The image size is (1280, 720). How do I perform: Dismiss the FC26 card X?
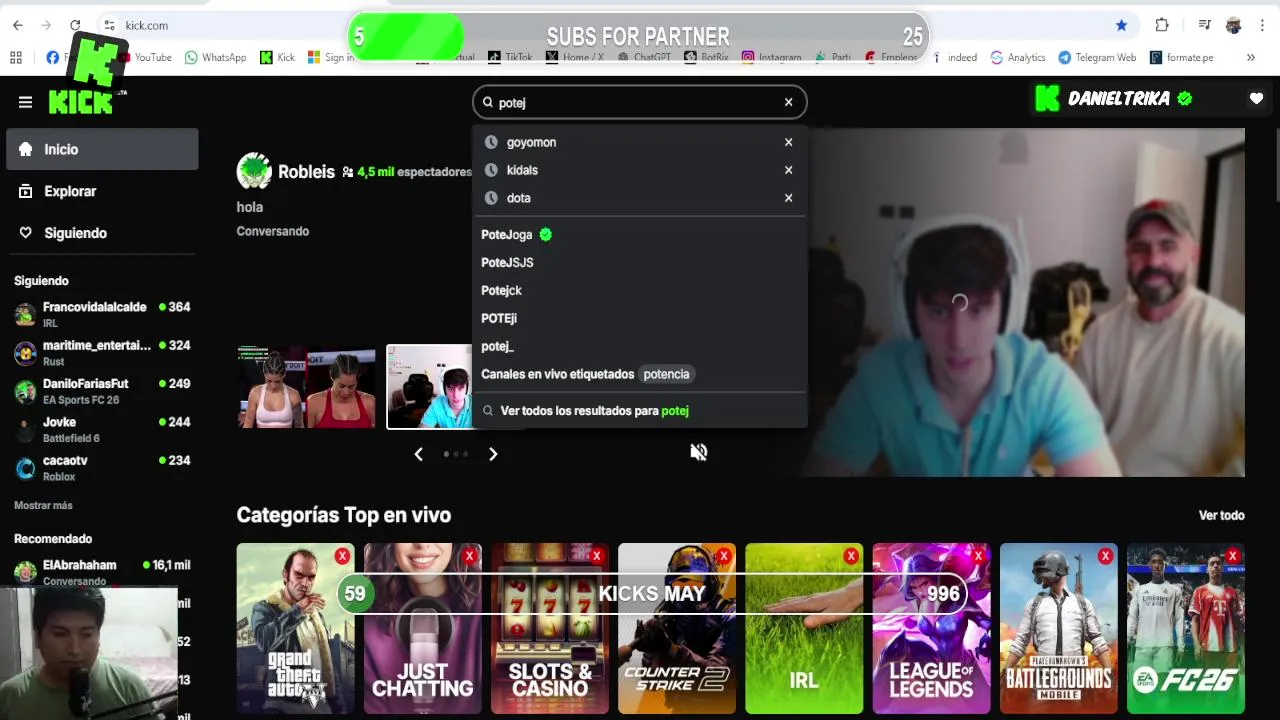click(x=1232, y=556)
